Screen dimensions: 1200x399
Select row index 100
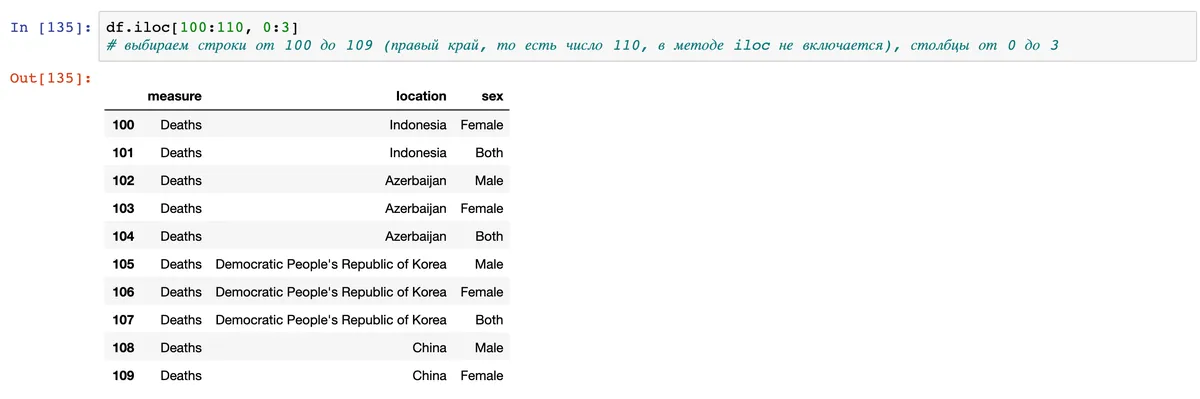(x=123, y=125)
